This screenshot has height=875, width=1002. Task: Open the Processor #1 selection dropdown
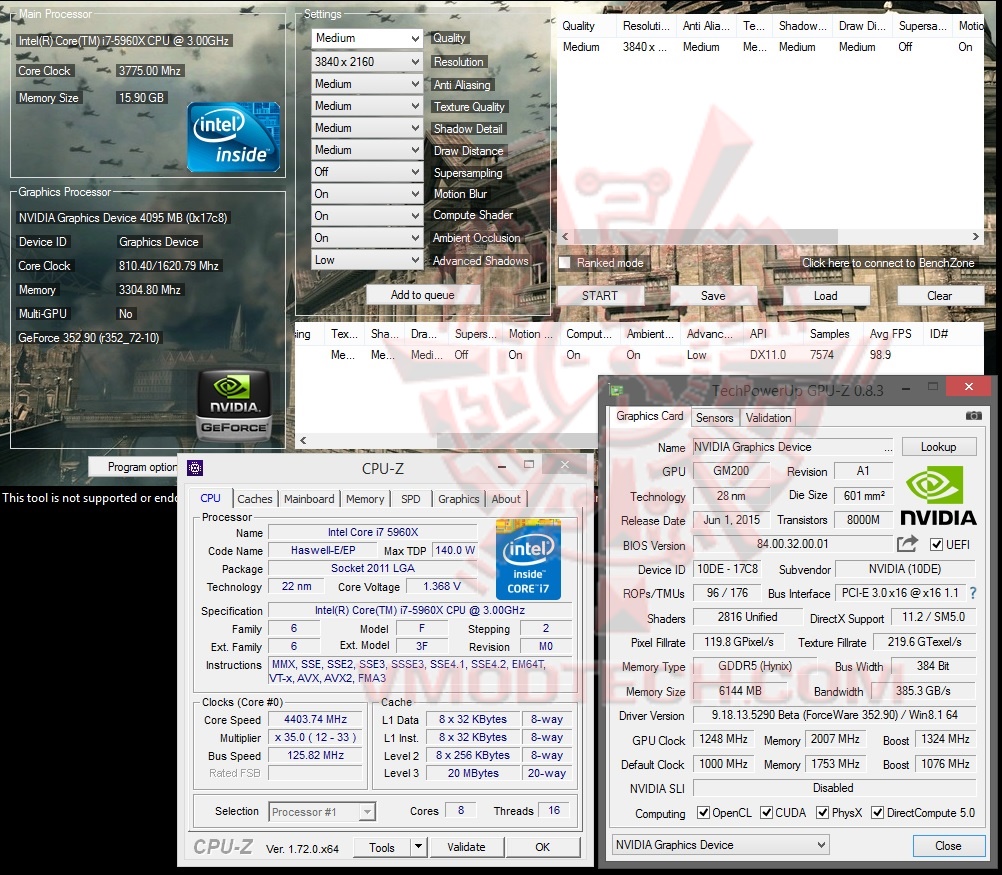[322, 812]
